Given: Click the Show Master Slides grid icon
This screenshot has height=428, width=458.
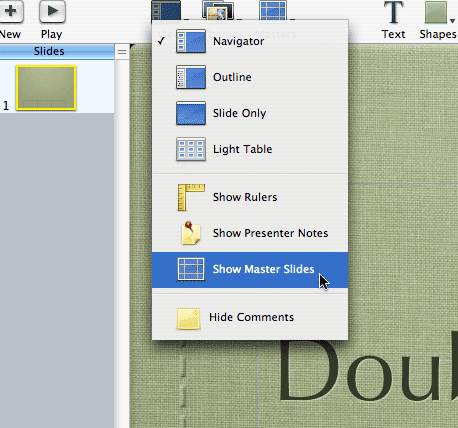Looking at the screenshot, I should [191, 269].
